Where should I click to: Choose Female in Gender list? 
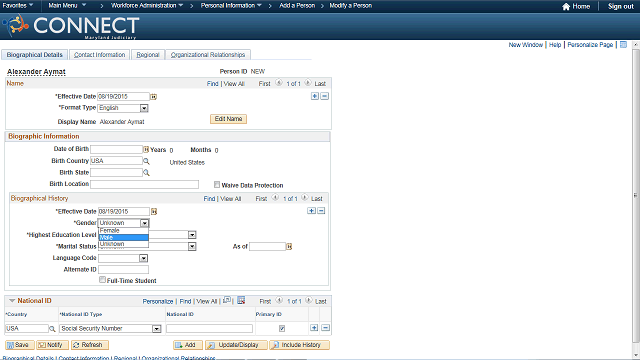coord(123,231)
